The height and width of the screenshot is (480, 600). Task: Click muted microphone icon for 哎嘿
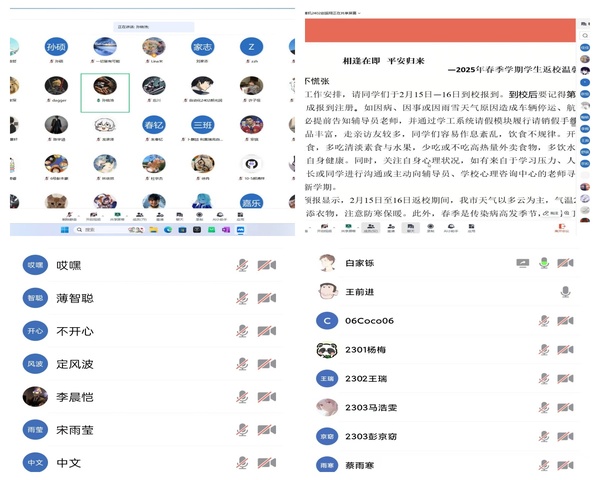[242, 265]
